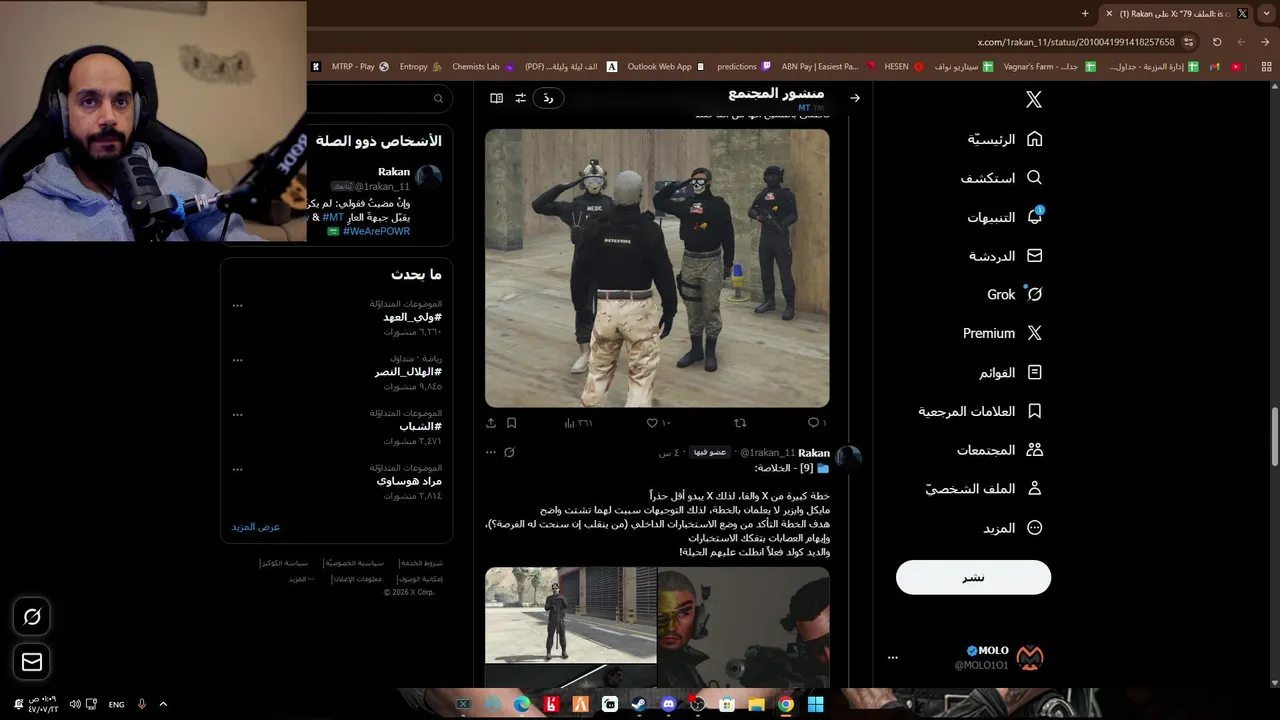This screenshot has height=720, width=1280.
Task: Open شروط الخدمة terms of service link
Action: (x=420, y=563)
